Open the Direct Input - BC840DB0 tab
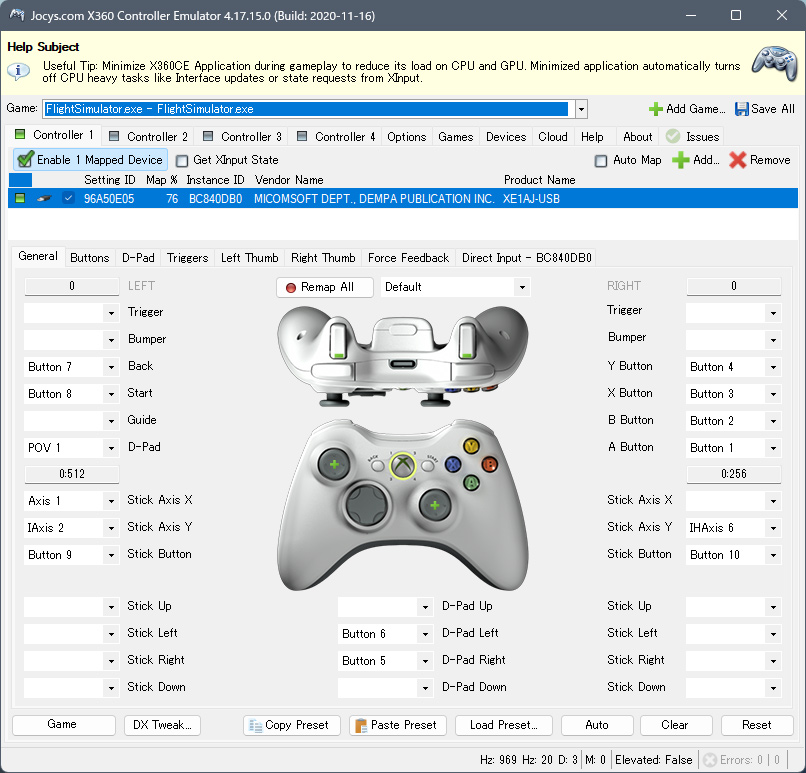Image resolution: width=806 pixels, height=773 pixels. [526, 257]
